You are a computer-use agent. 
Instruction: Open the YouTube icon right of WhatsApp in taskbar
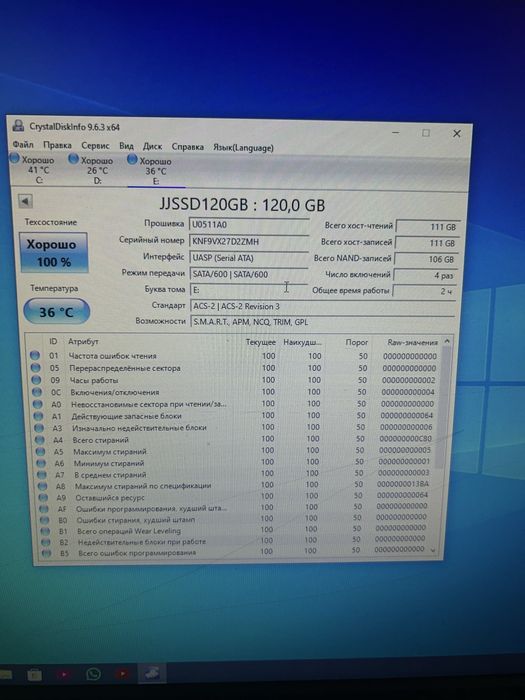[x=122, y=674]
